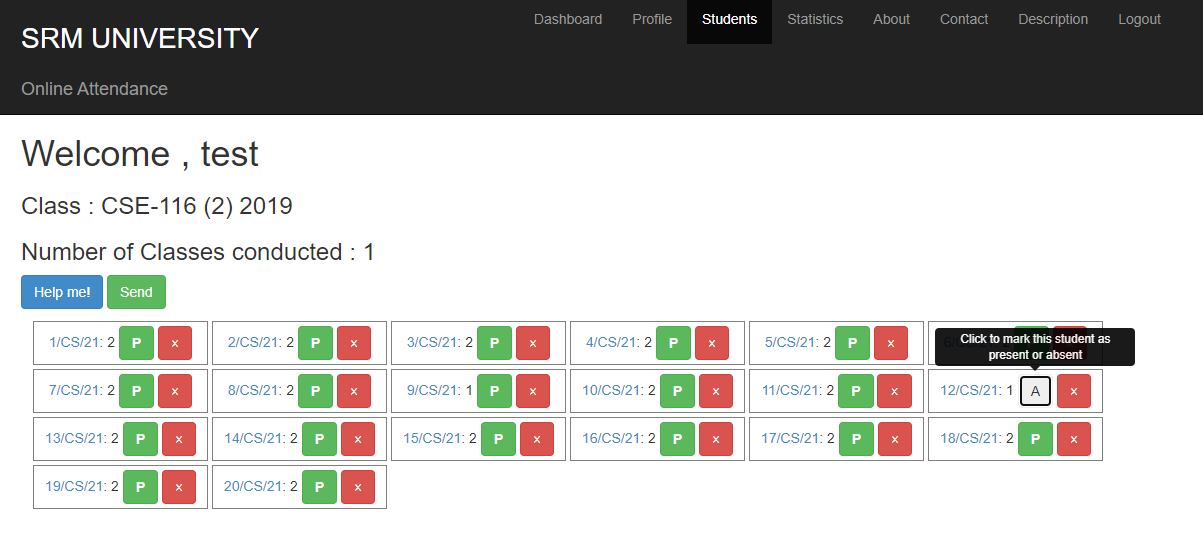
Task: Toggle P button for student 19/CS/21
Action: click(140, 487)
